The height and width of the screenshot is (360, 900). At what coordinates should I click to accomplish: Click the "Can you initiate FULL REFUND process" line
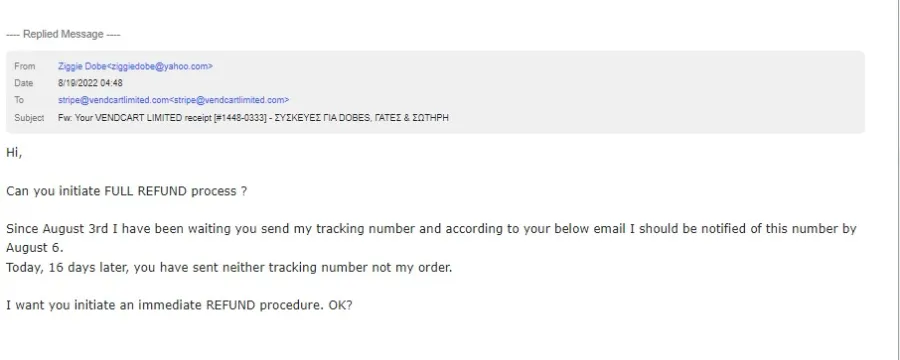click(x=126, y=191)
